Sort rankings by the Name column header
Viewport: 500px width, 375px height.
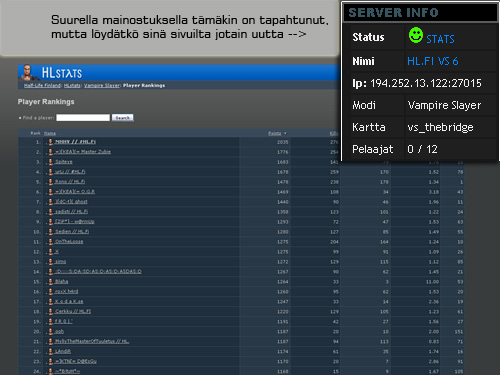click(x=50, y=133)
